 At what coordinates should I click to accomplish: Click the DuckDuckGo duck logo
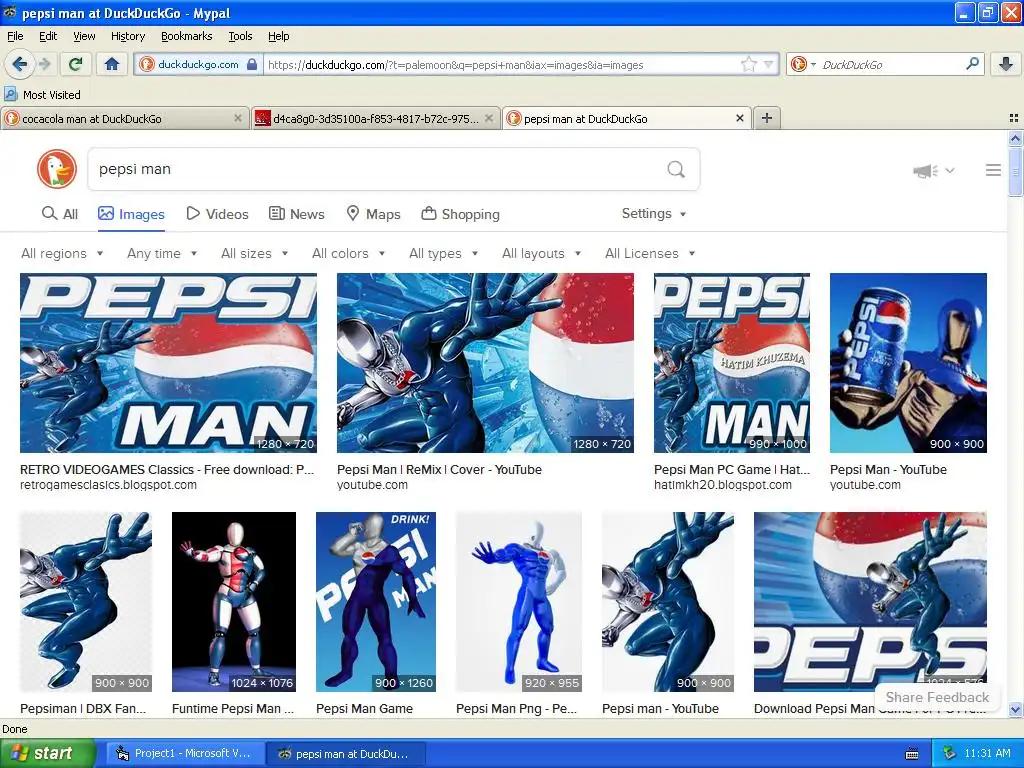57,168
